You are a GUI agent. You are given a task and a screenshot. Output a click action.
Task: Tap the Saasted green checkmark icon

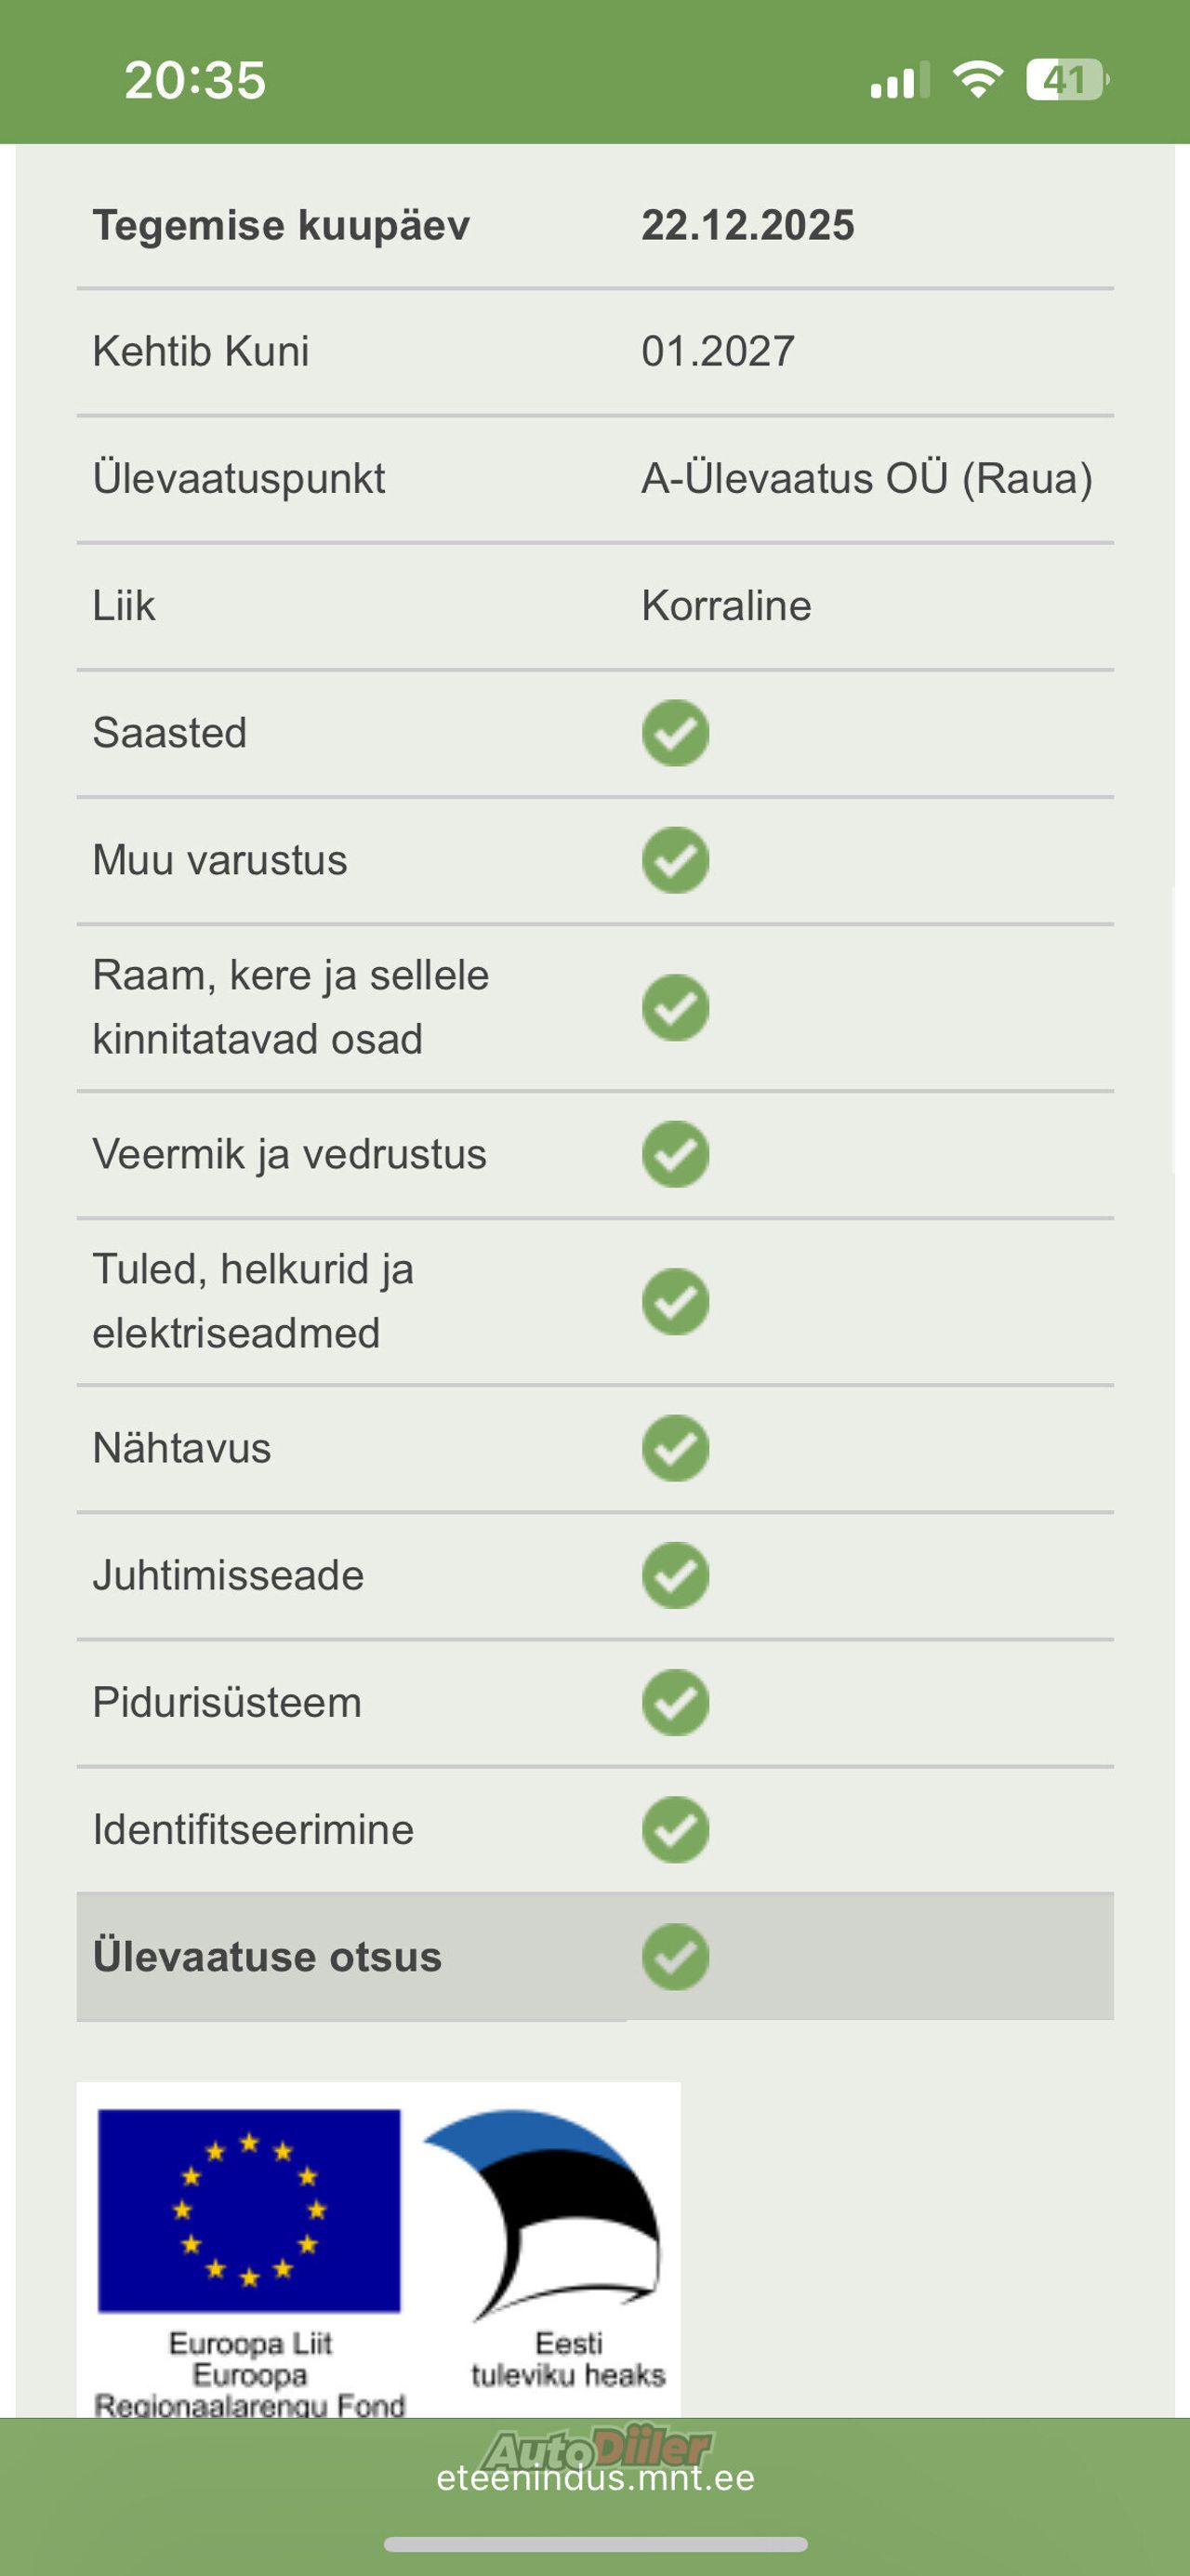[x=675, y=733]
